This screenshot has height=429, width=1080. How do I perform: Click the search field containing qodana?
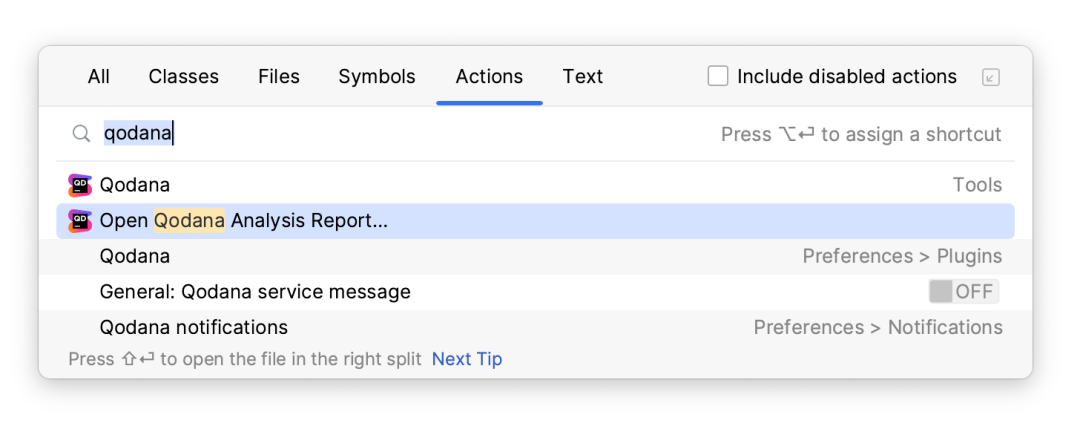[406, 134]
